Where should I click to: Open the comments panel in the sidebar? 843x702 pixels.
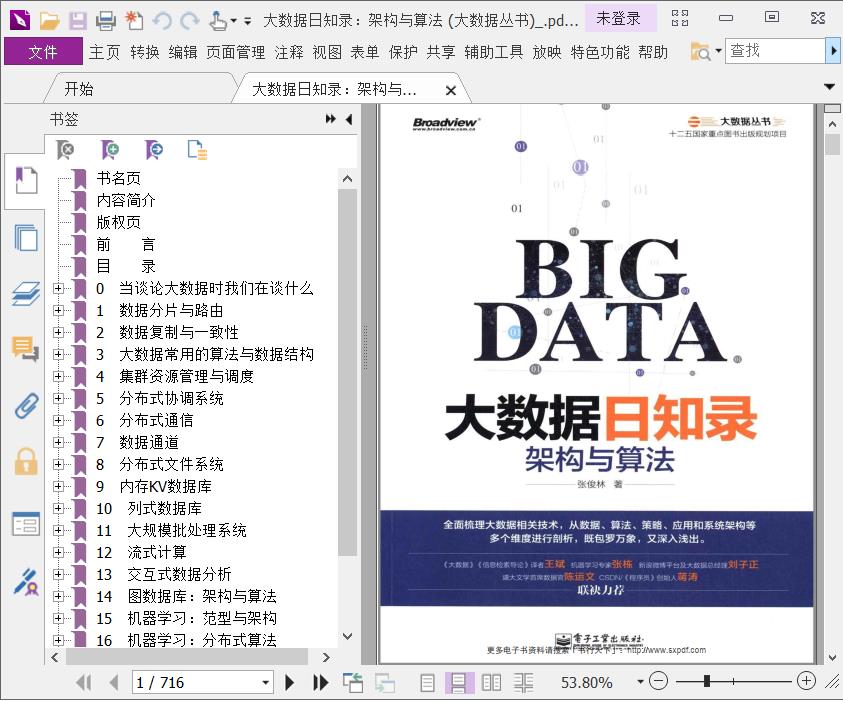click(26, 349)
